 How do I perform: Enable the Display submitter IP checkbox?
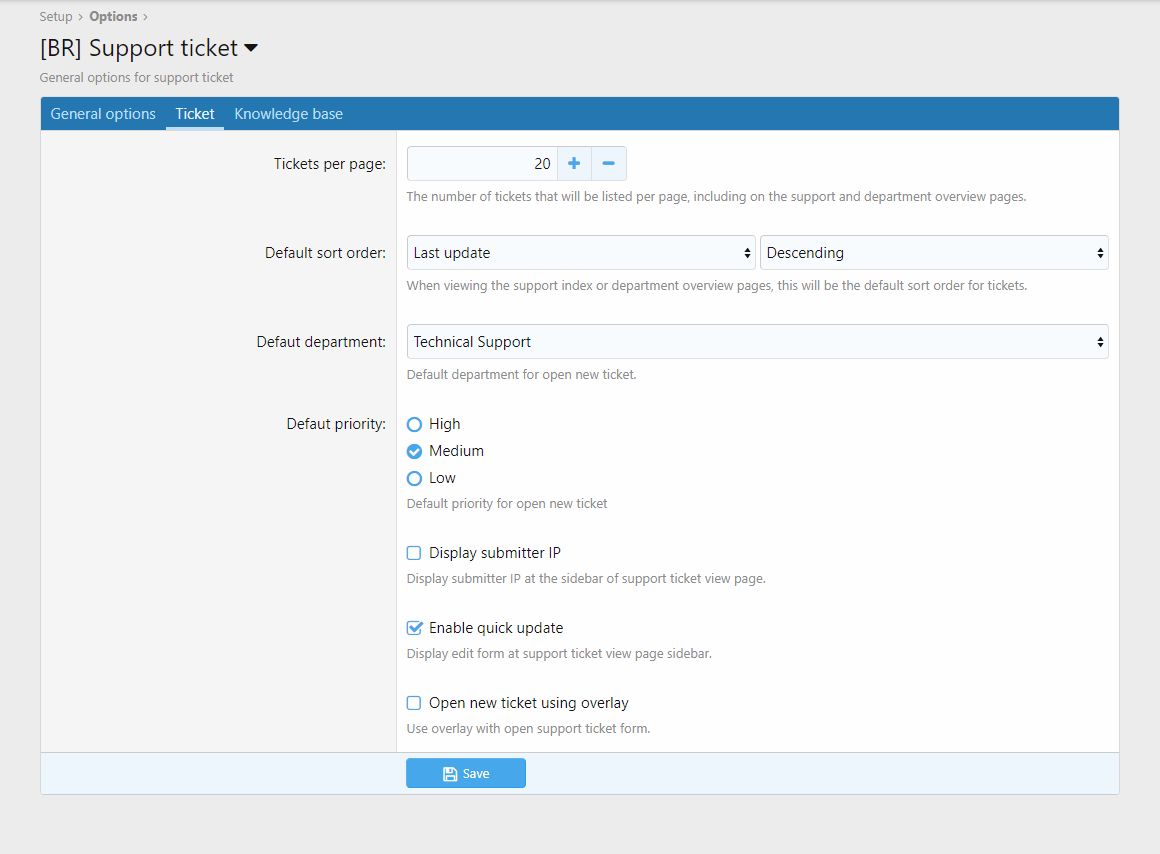414,553
